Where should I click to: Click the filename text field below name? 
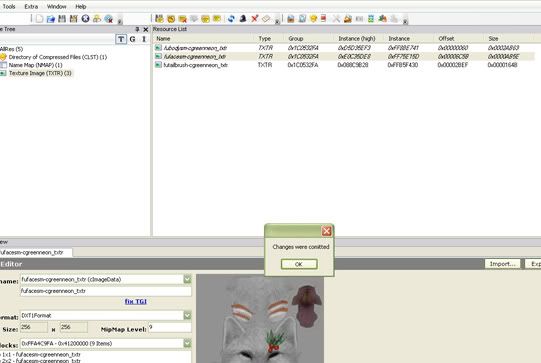pyautogui.click(x=106, y=291)
